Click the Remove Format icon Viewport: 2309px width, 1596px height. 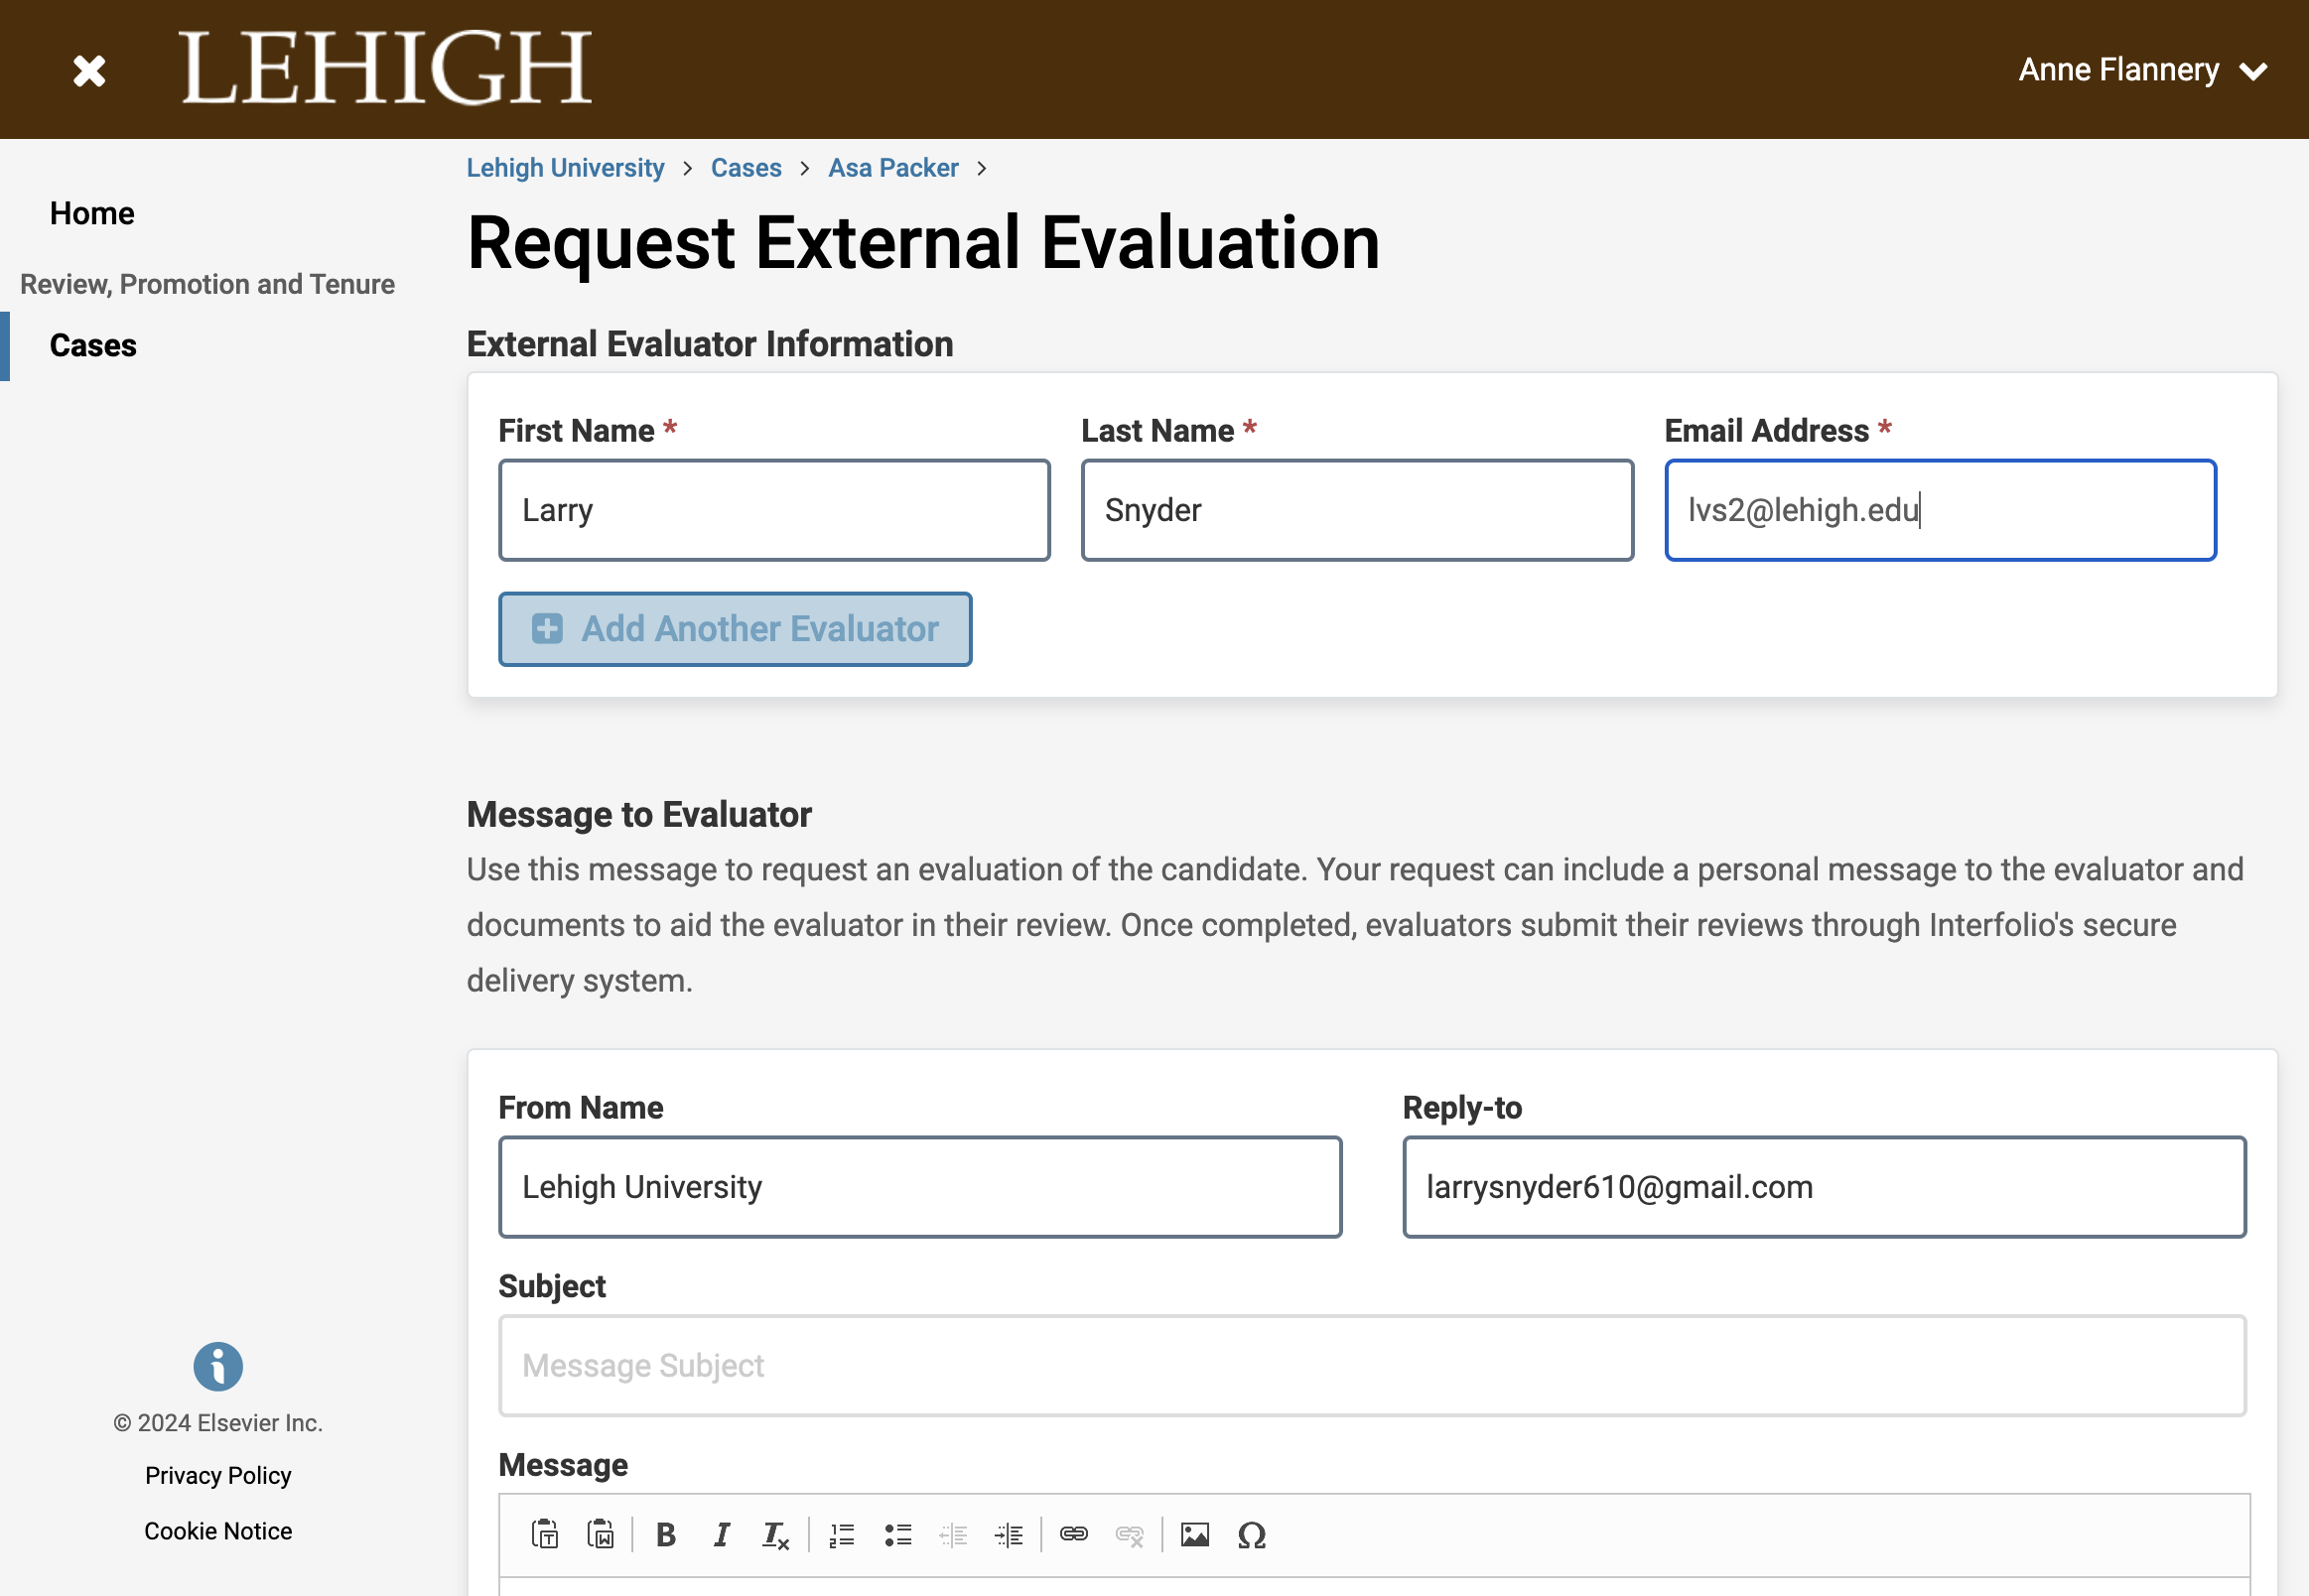click(x=776, y=1534)
